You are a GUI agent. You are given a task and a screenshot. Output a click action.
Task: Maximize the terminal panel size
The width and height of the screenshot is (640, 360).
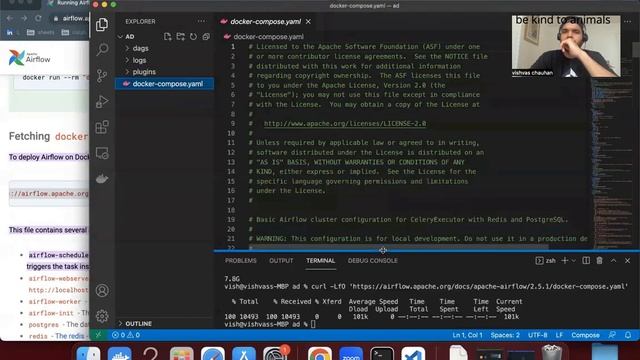(x=613, y=260)
